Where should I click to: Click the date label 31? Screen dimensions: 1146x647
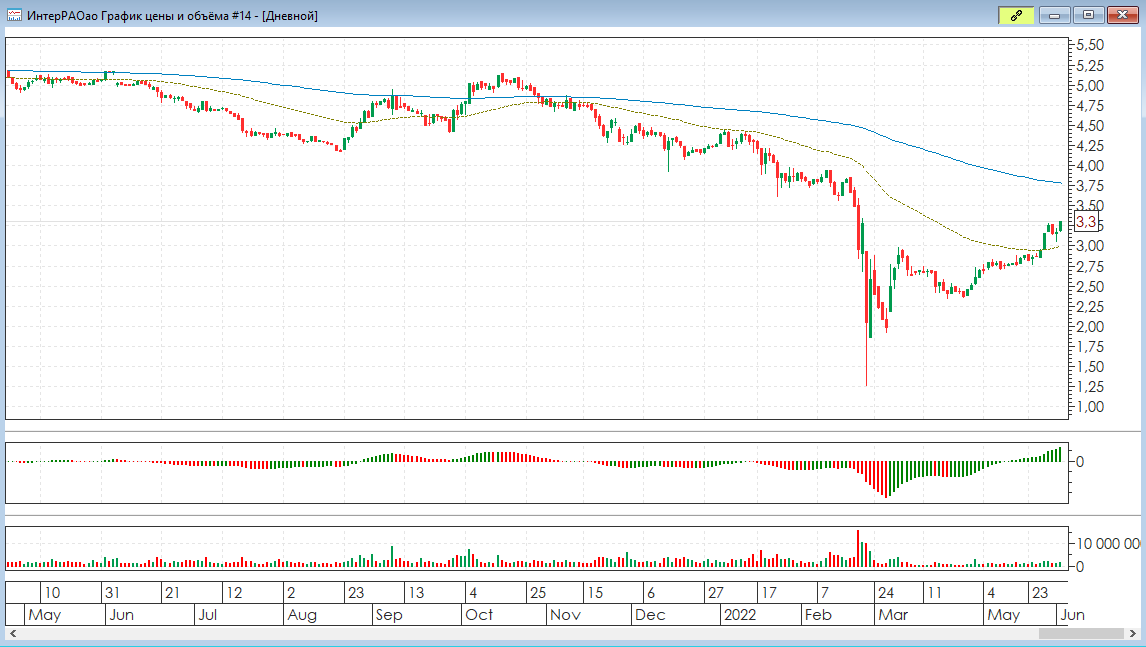(112, 593)
